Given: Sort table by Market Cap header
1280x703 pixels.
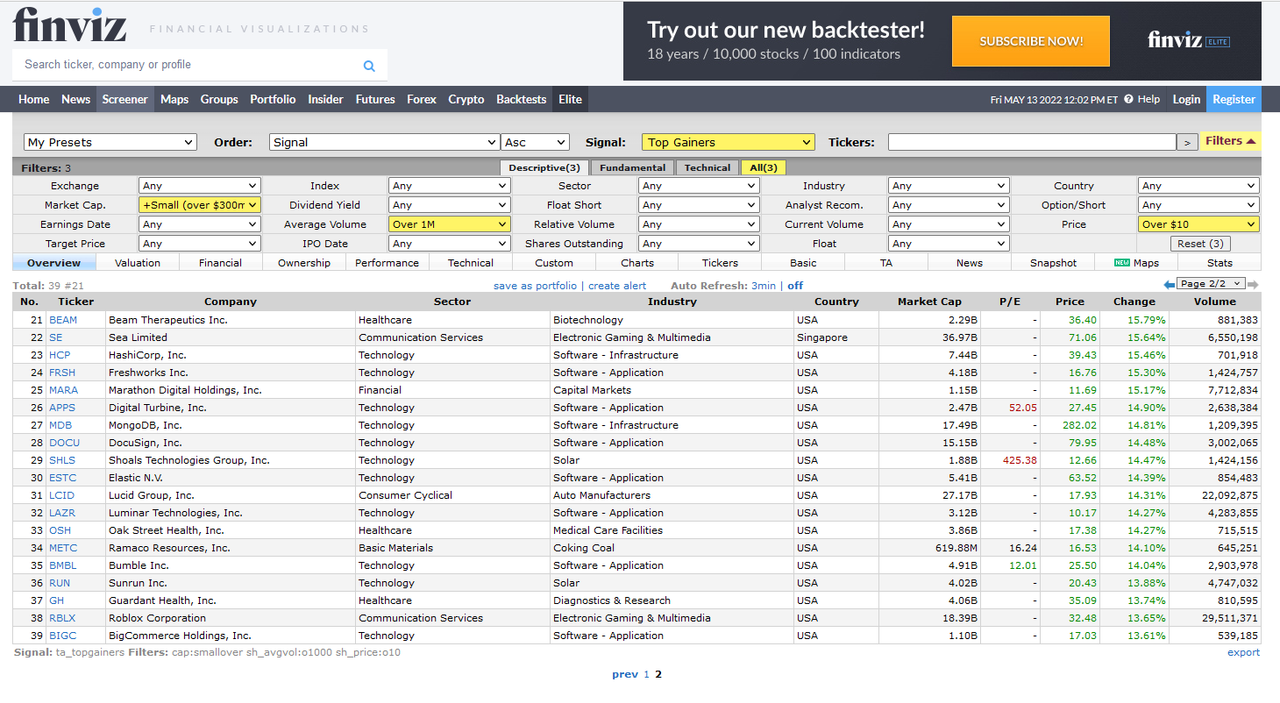Looking at the screenshot, I should pos(929,301).
